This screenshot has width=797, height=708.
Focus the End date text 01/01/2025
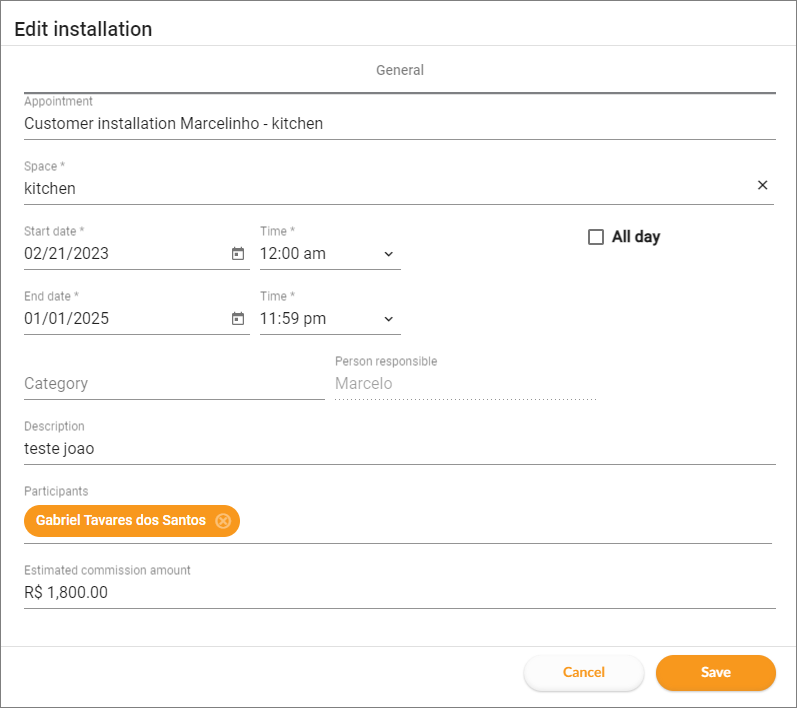120,319
